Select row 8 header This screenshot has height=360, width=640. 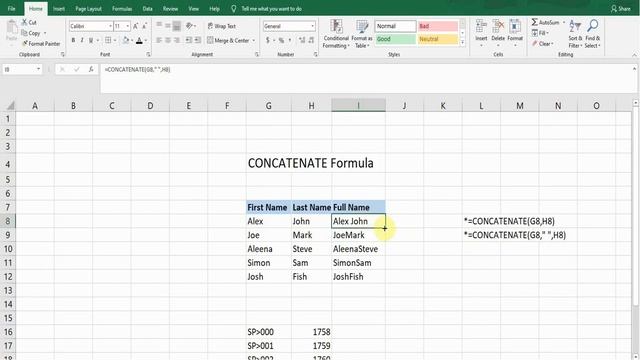(8, 221)
